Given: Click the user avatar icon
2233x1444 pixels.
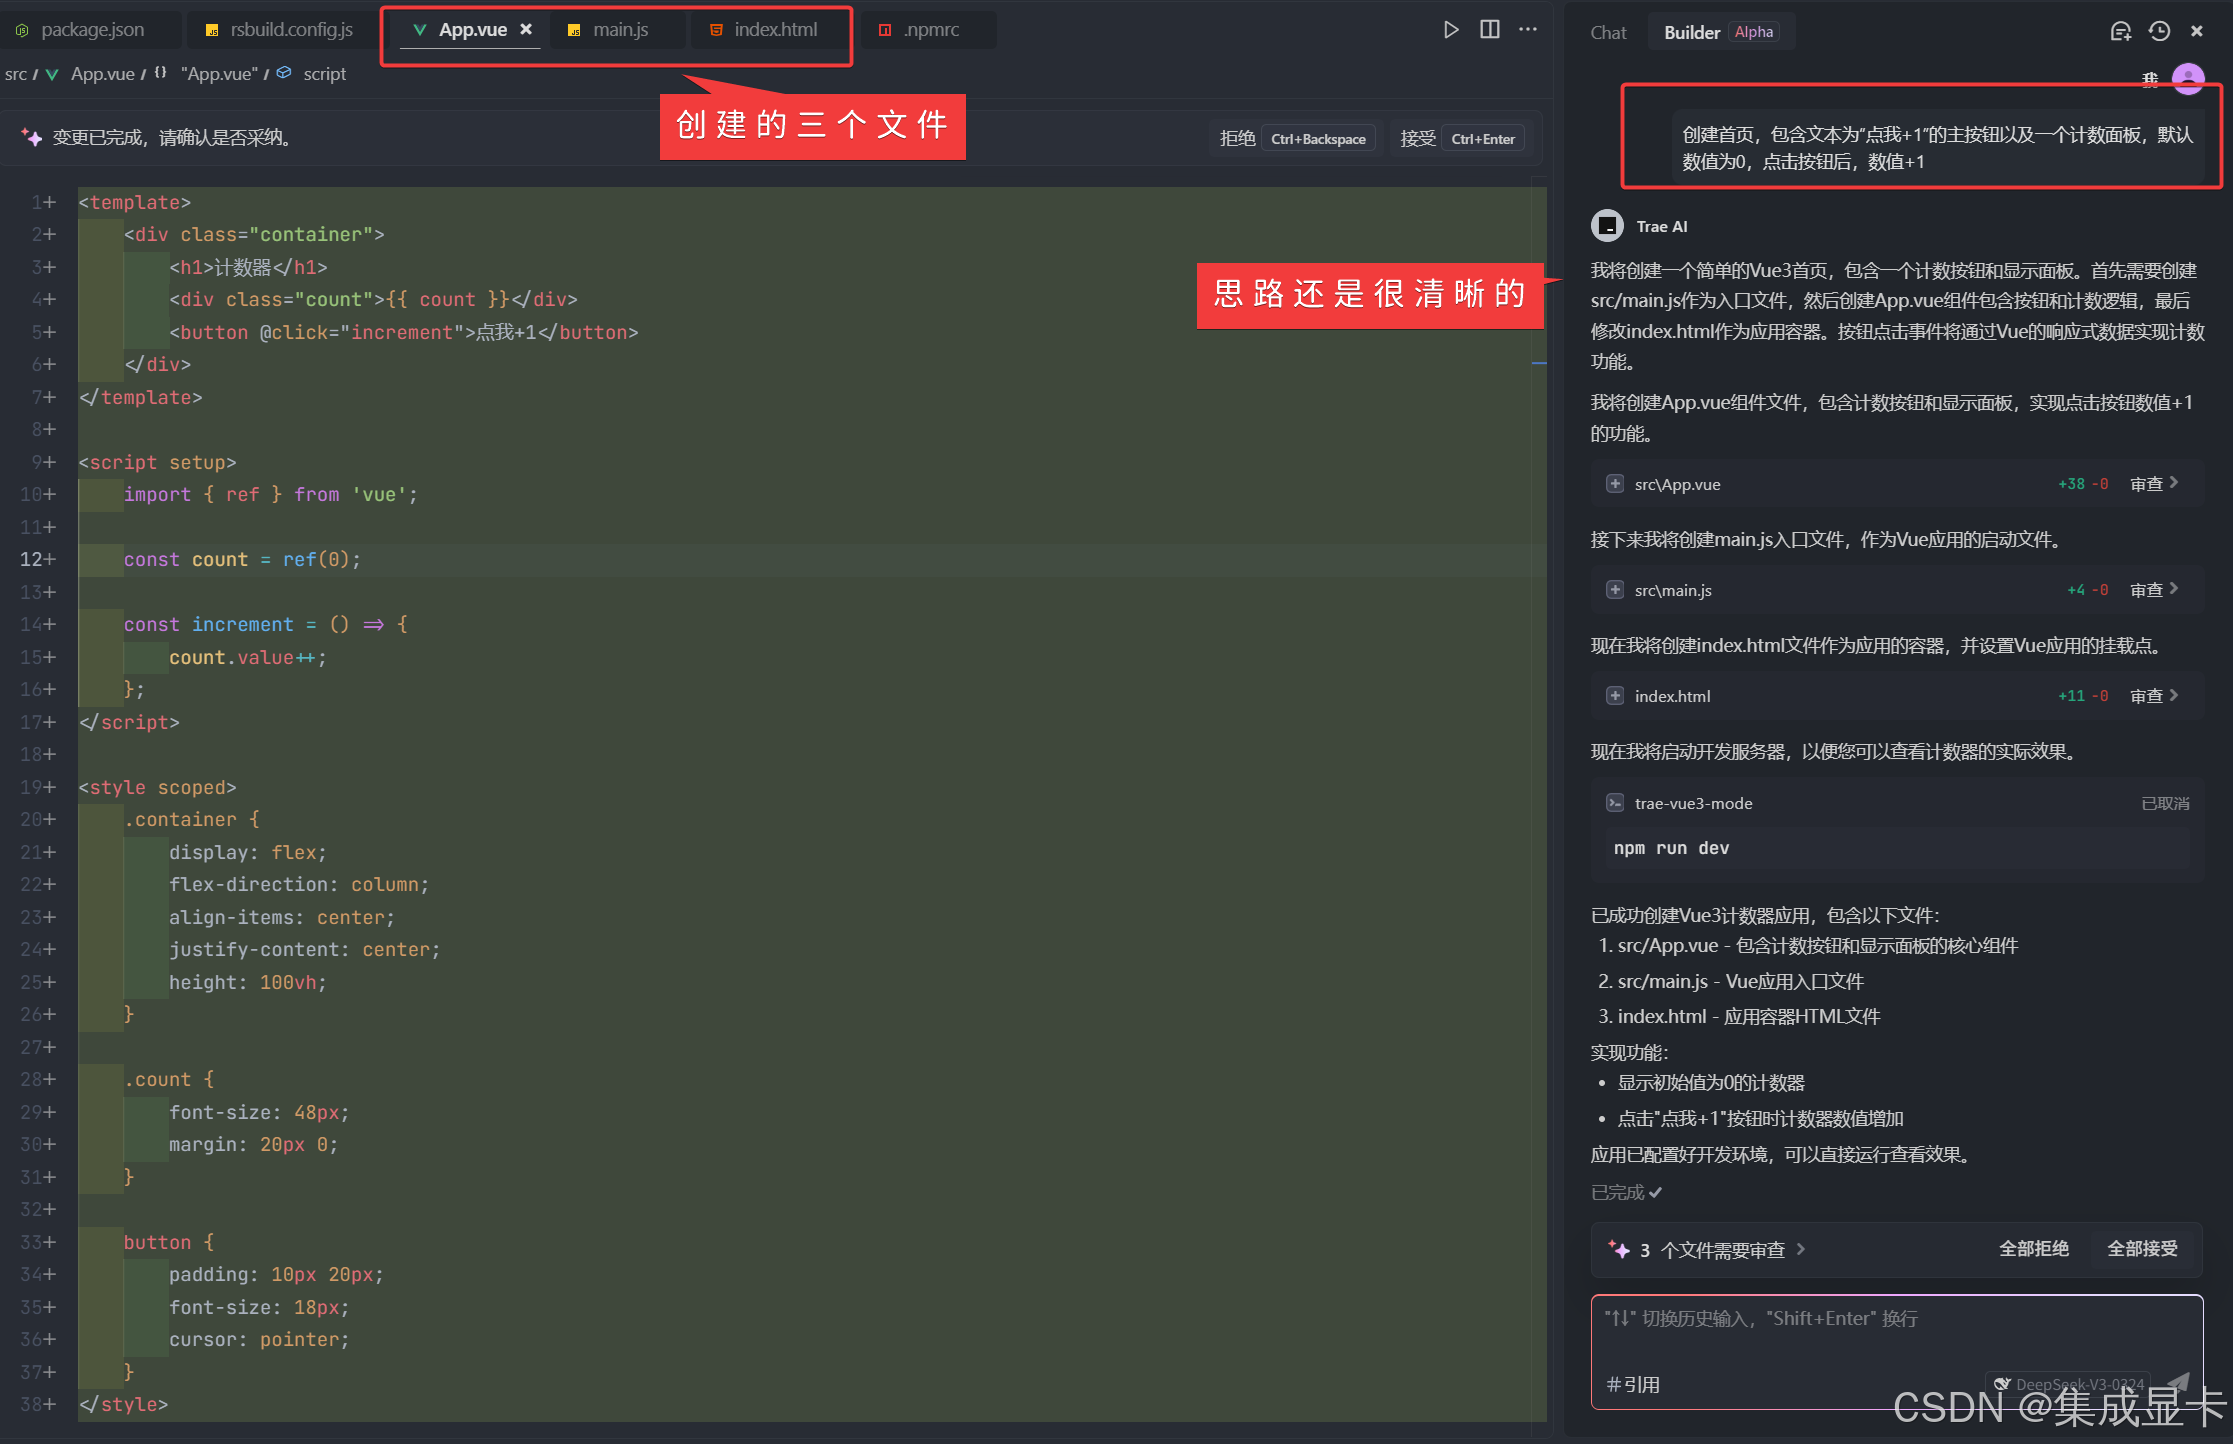Looking at the screenshot, I should click(x=2188, y=78).
